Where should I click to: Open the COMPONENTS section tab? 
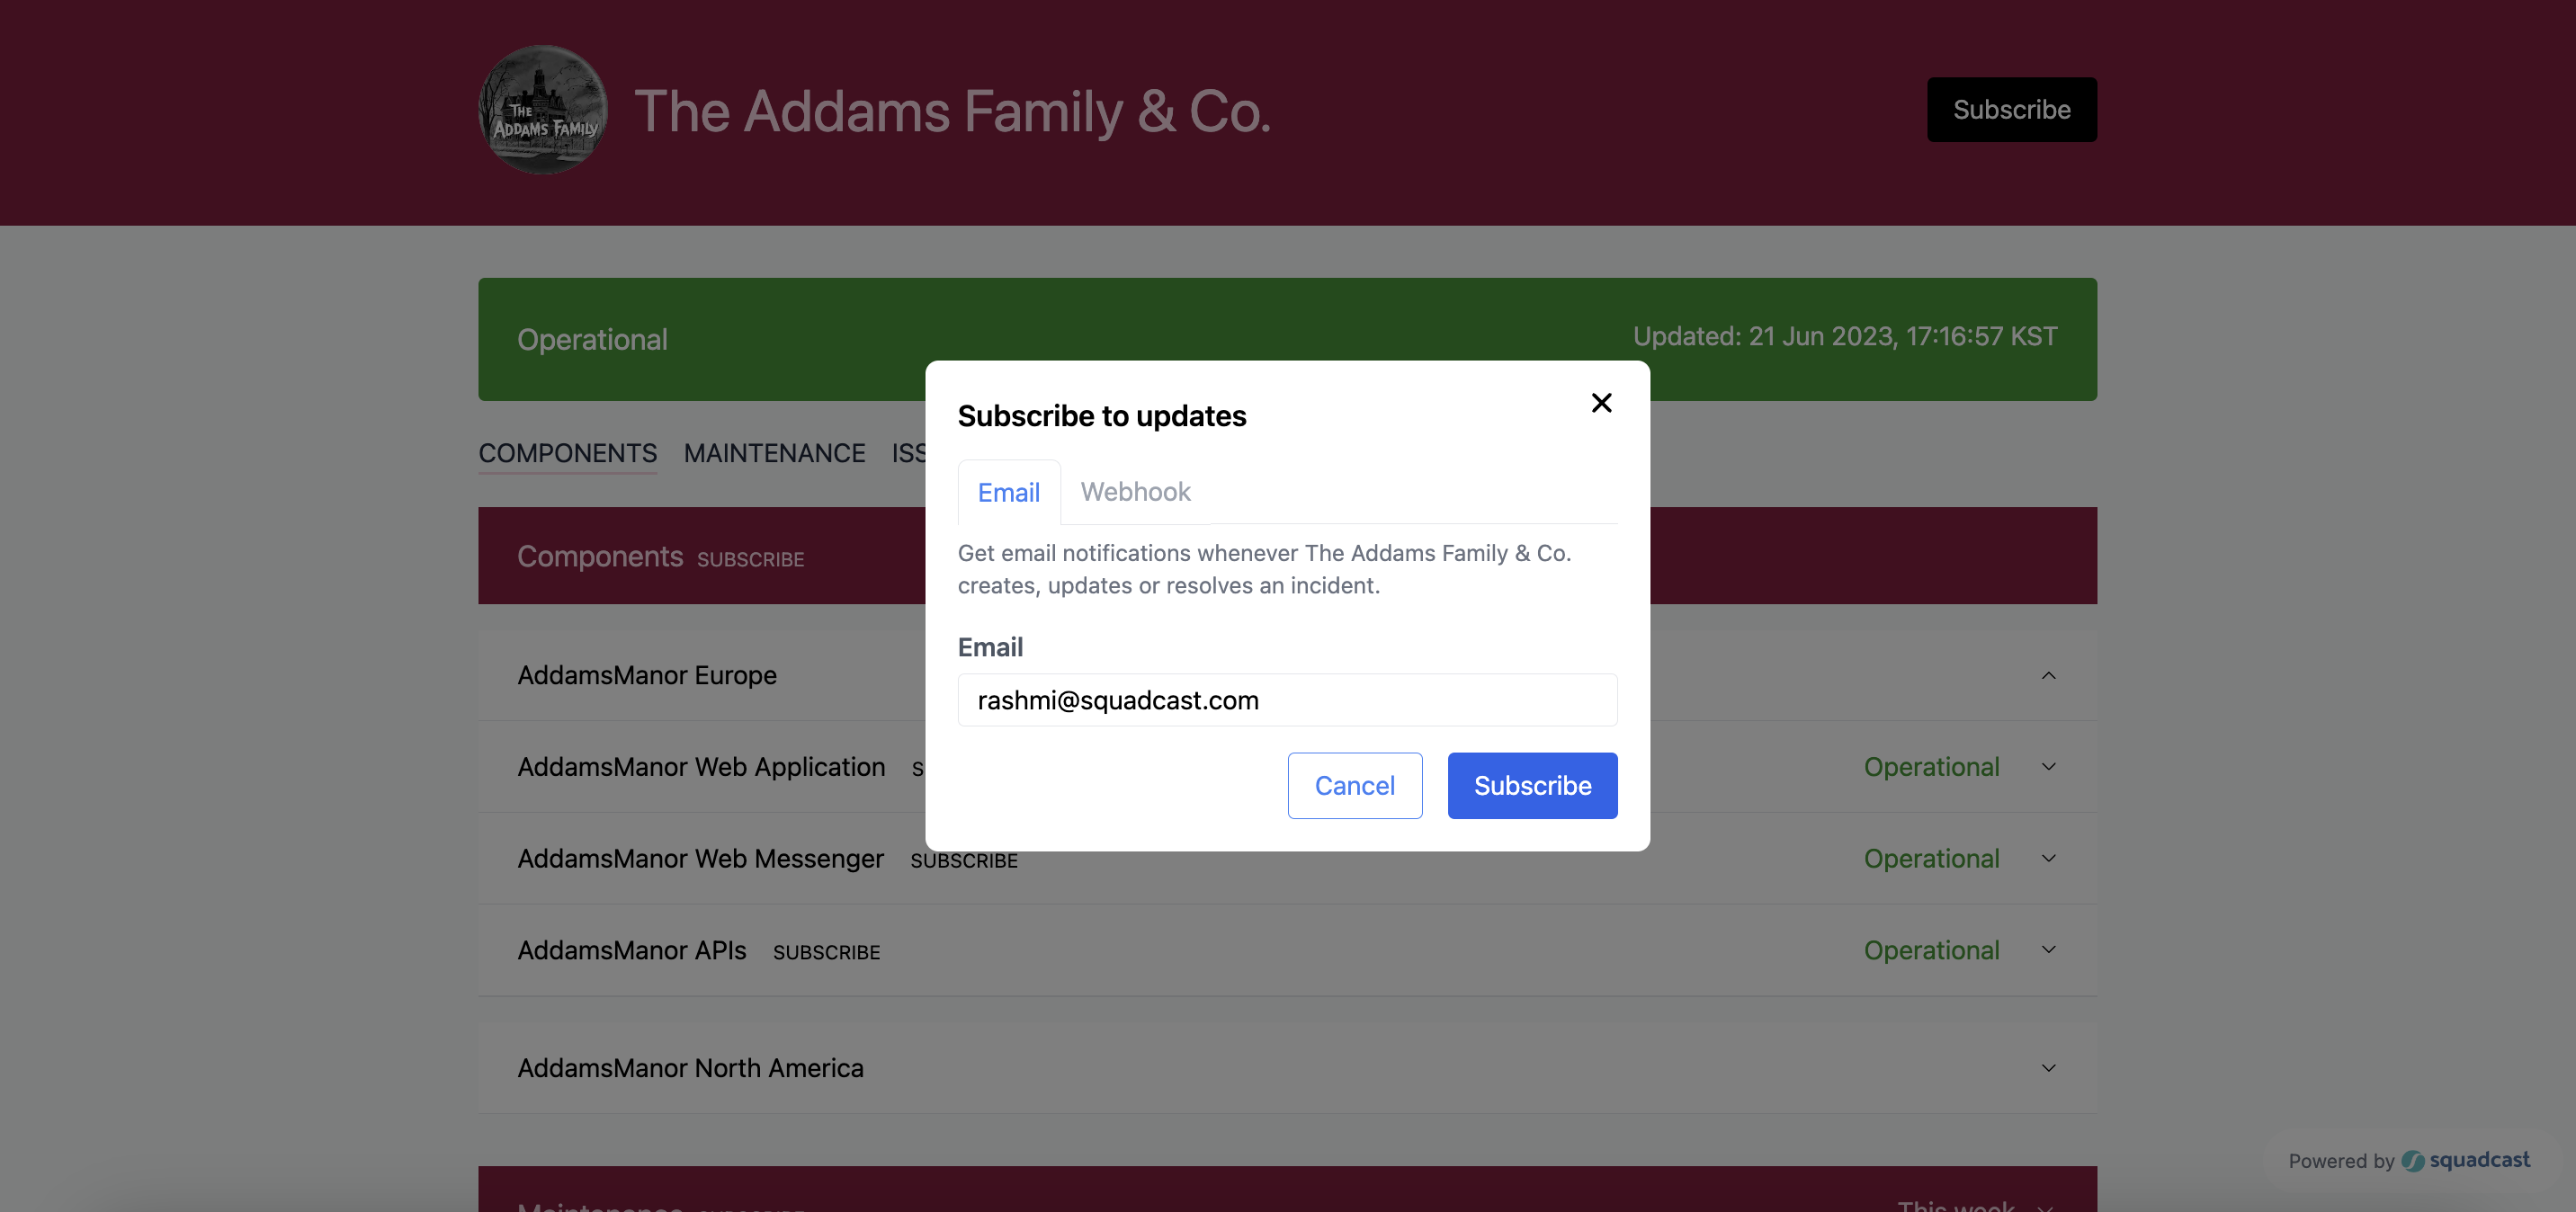coord(567,452)
